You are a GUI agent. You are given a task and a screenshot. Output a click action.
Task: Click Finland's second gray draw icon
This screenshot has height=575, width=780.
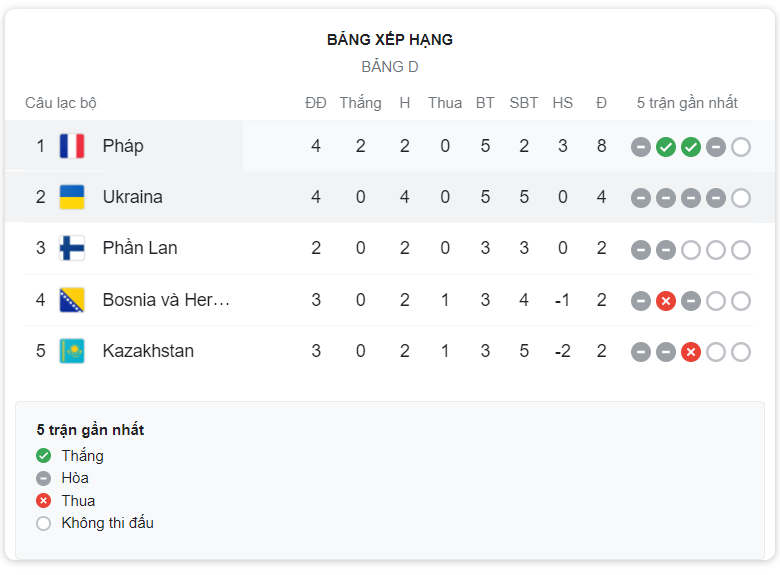[666, 250]
